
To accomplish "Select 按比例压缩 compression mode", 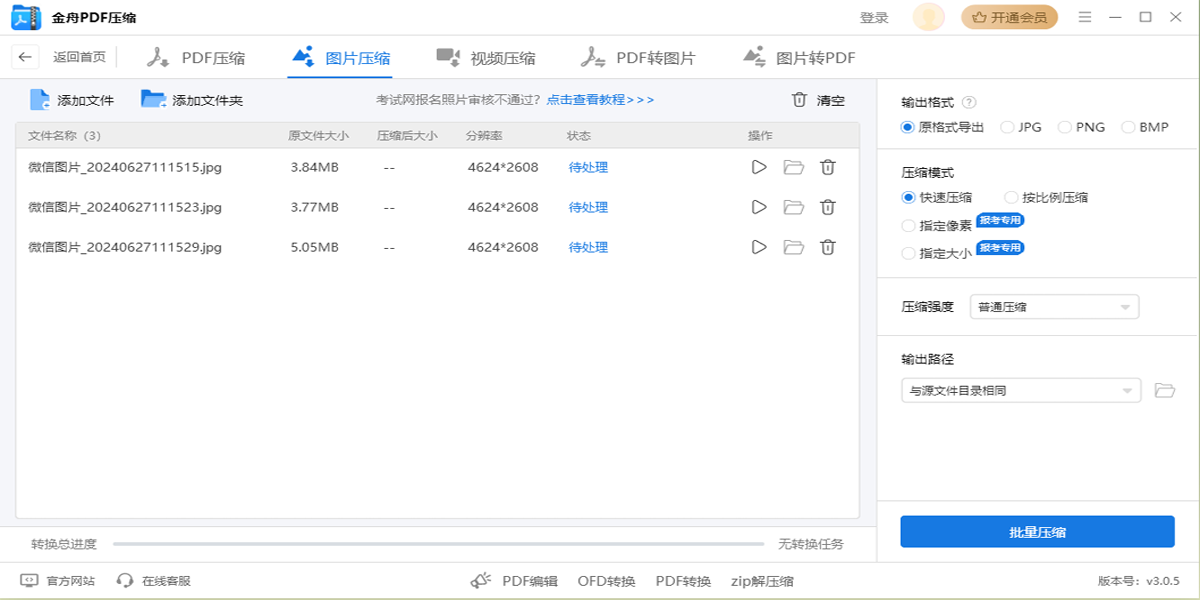I will pyautogui.click(x=1046, y=197).
